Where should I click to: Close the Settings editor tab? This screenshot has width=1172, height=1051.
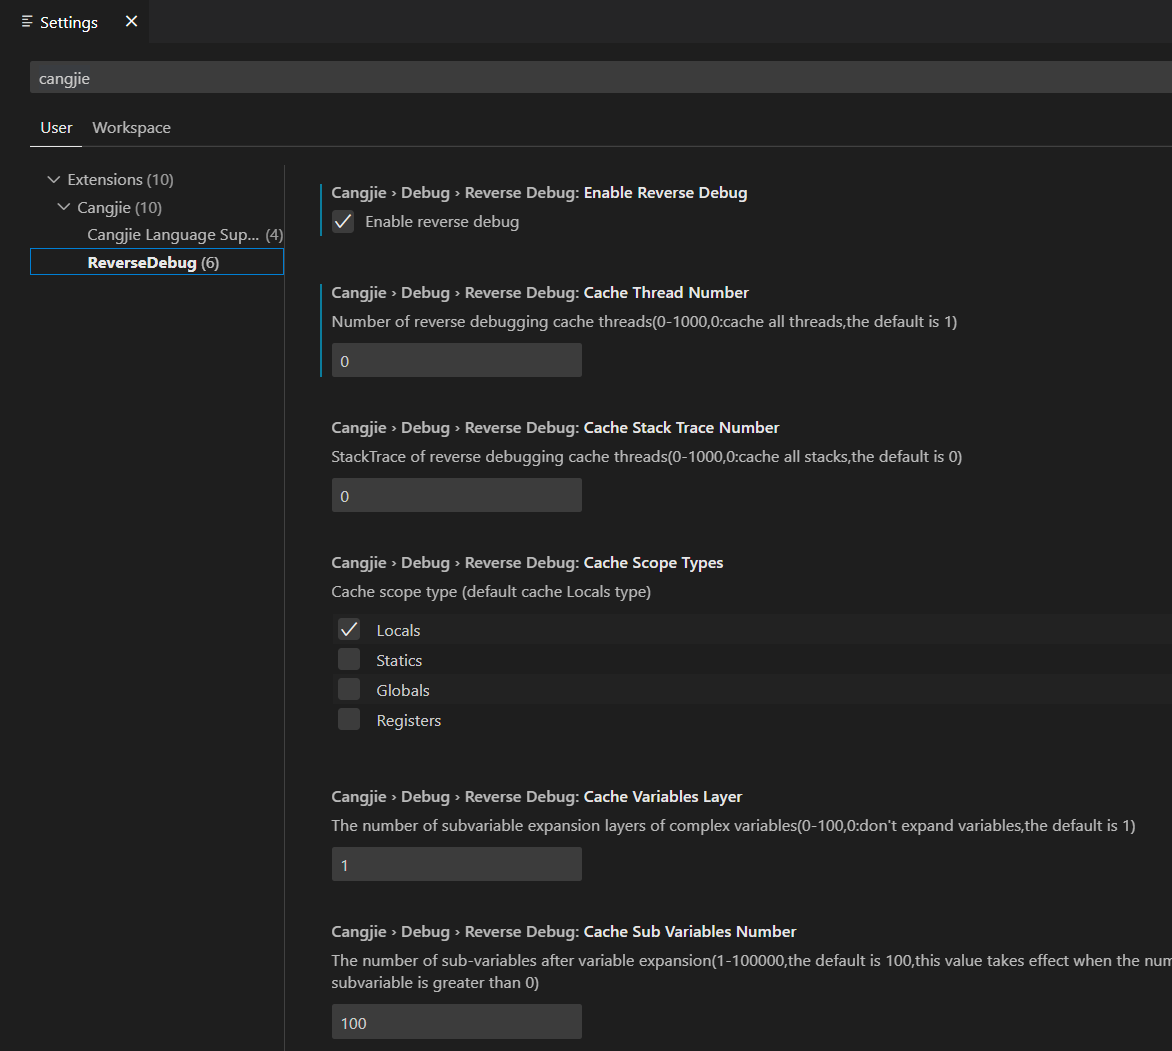(131, 22)
